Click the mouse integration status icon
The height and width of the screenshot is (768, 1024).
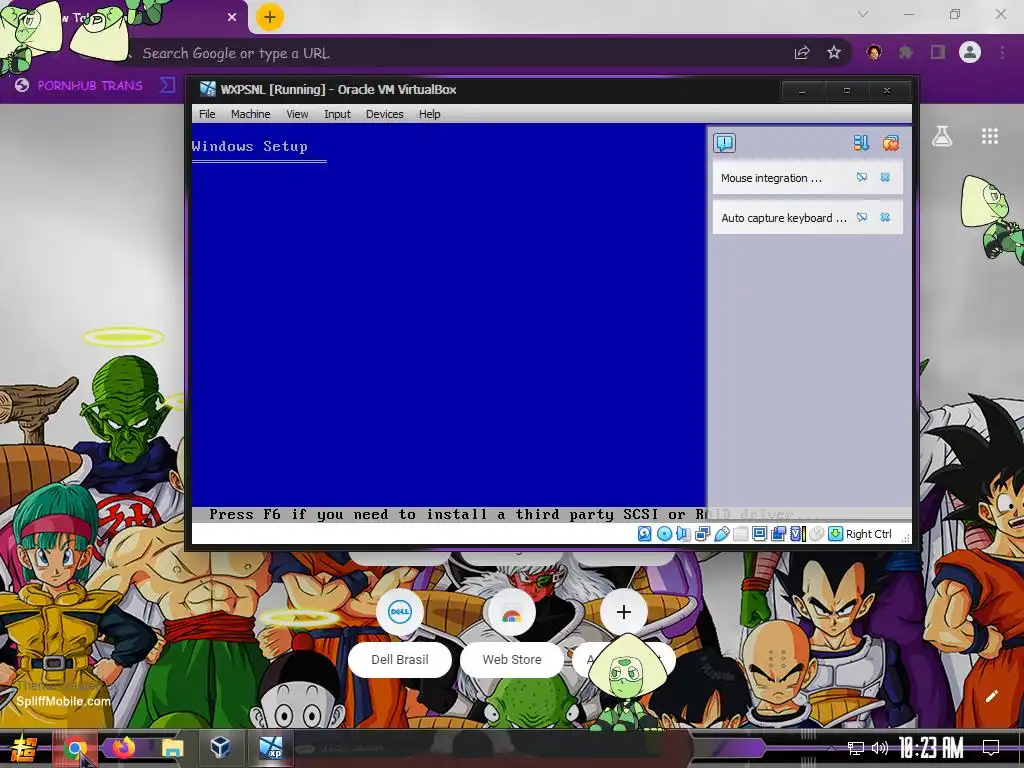coord(817,534)
